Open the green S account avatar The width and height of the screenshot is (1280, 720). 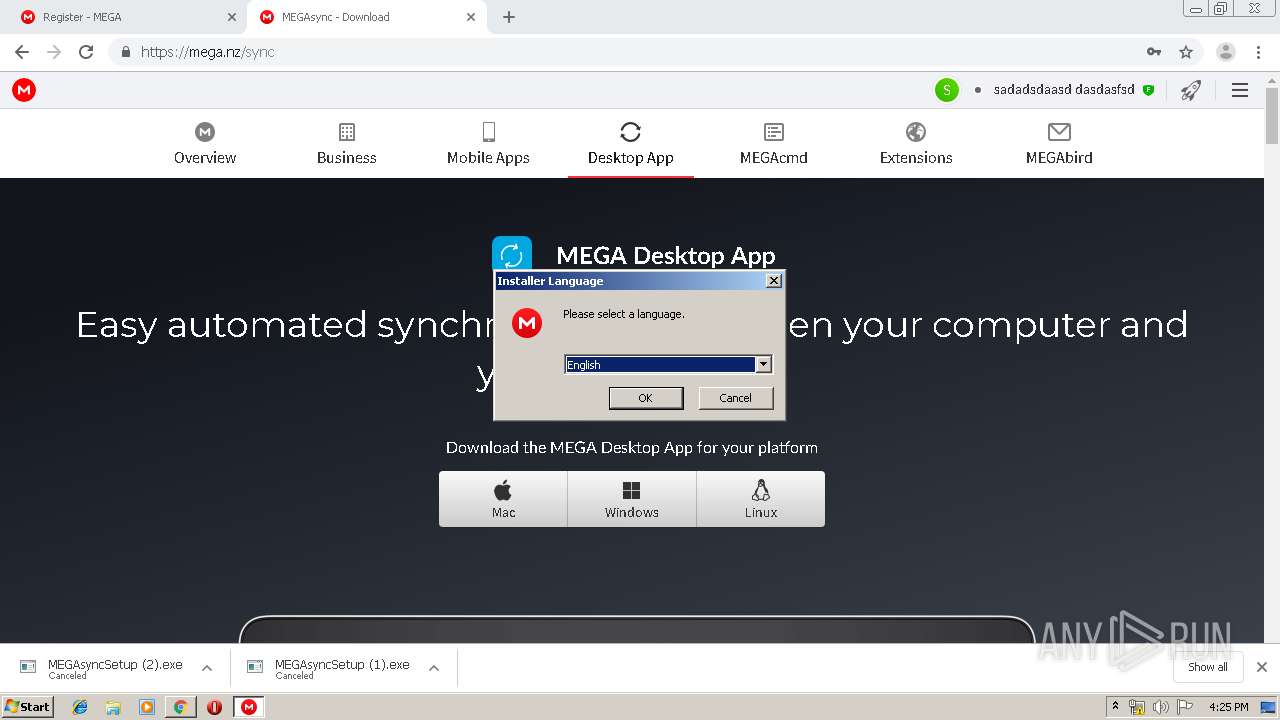(946, 90)
